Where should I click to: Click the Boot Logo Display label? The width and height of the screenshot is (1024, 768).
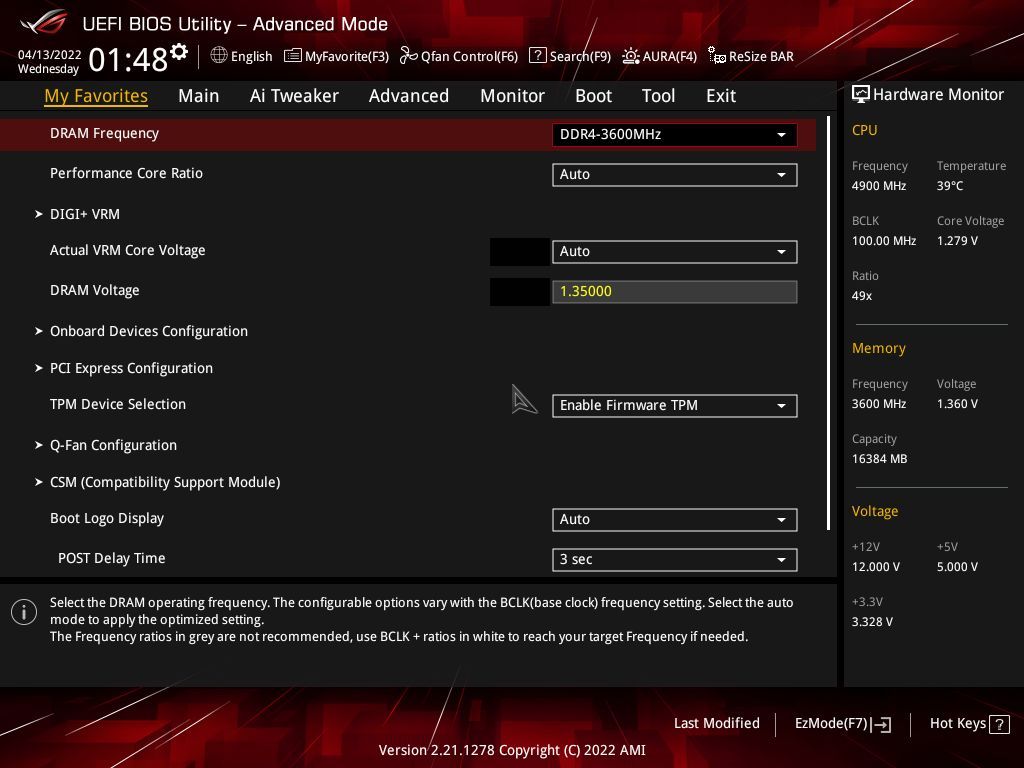click(107, 519)
